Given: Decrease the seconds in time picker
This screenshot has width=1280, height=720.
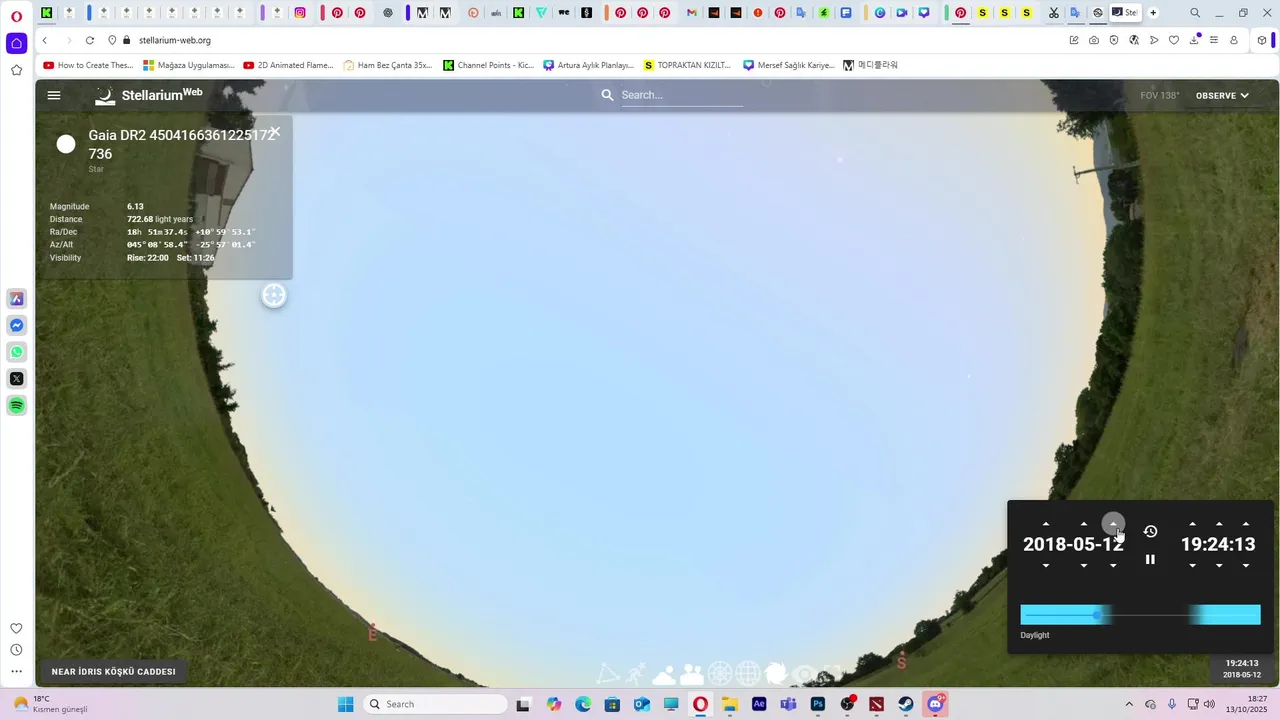Looking at the screenshot, I should click(x=1246, y=565).
